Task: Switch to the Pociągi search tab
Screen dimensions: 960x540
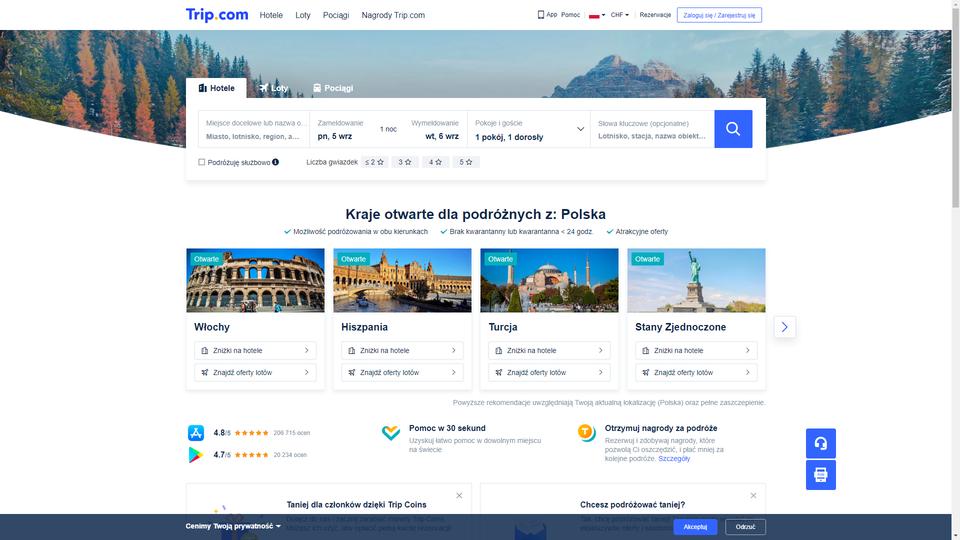Action: coord(332,88)
